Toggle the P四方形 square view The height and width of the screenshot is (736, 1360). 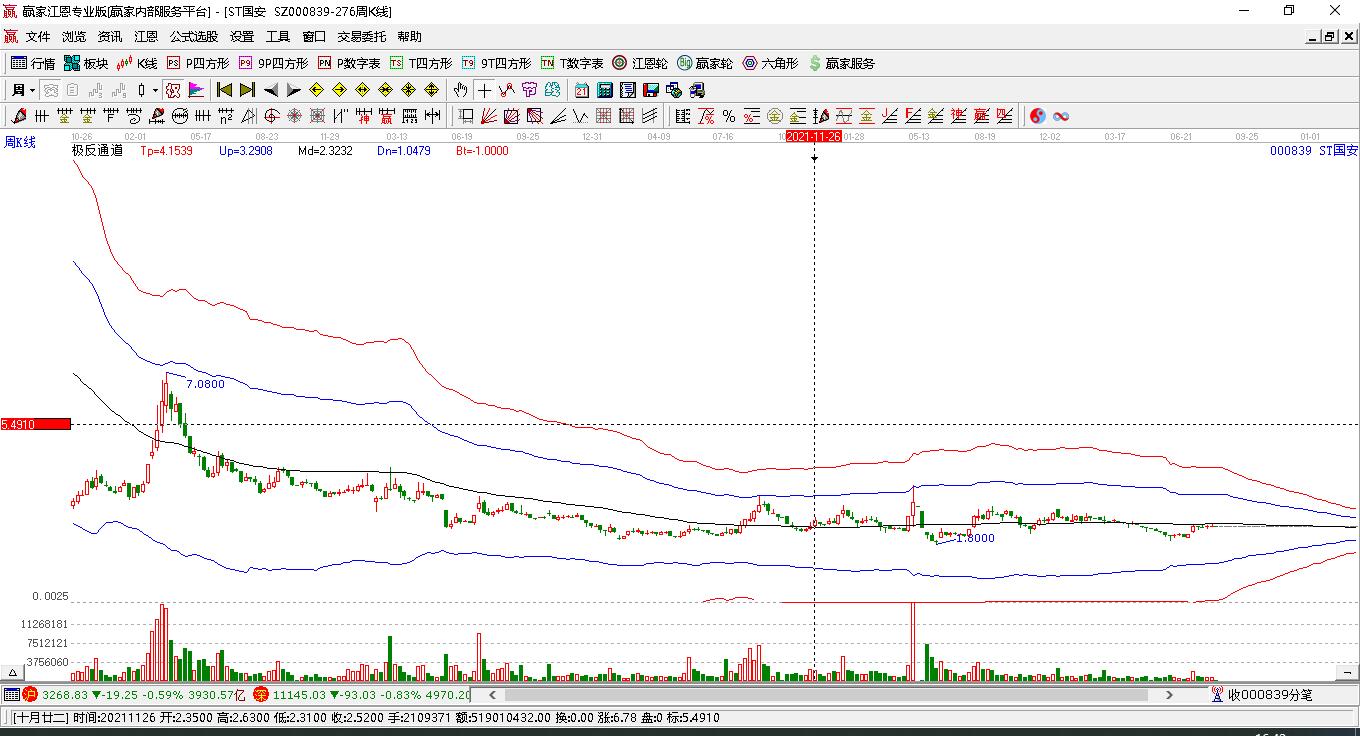tap(198, 63)
